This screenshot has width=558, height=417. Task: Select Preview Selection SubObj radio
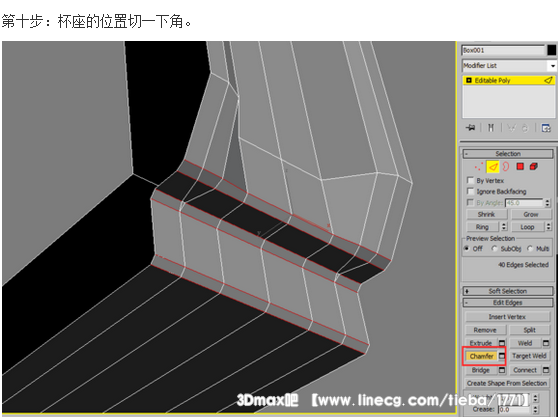coord(494,248)
